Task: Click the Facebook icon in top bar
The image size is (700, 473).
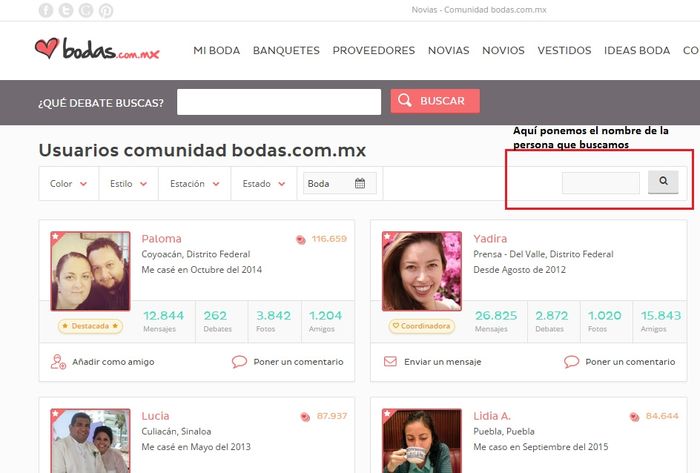Action: coord(46,11)
